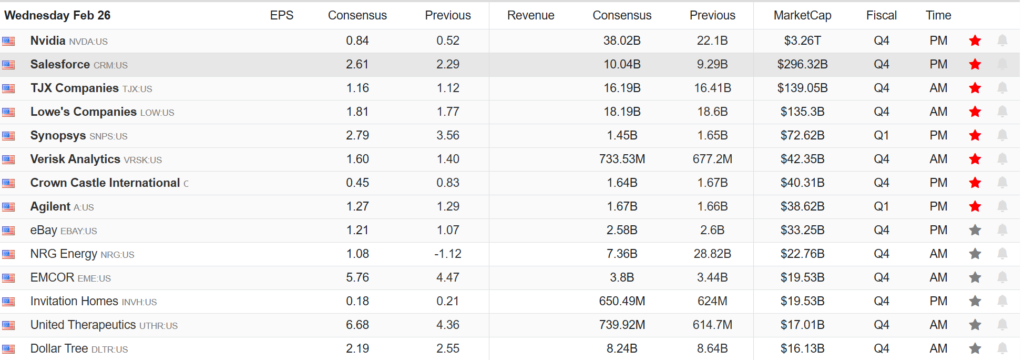Add NRG Energy to favorites star
The image size is (1024, 360).
click(x=975, y=254)
